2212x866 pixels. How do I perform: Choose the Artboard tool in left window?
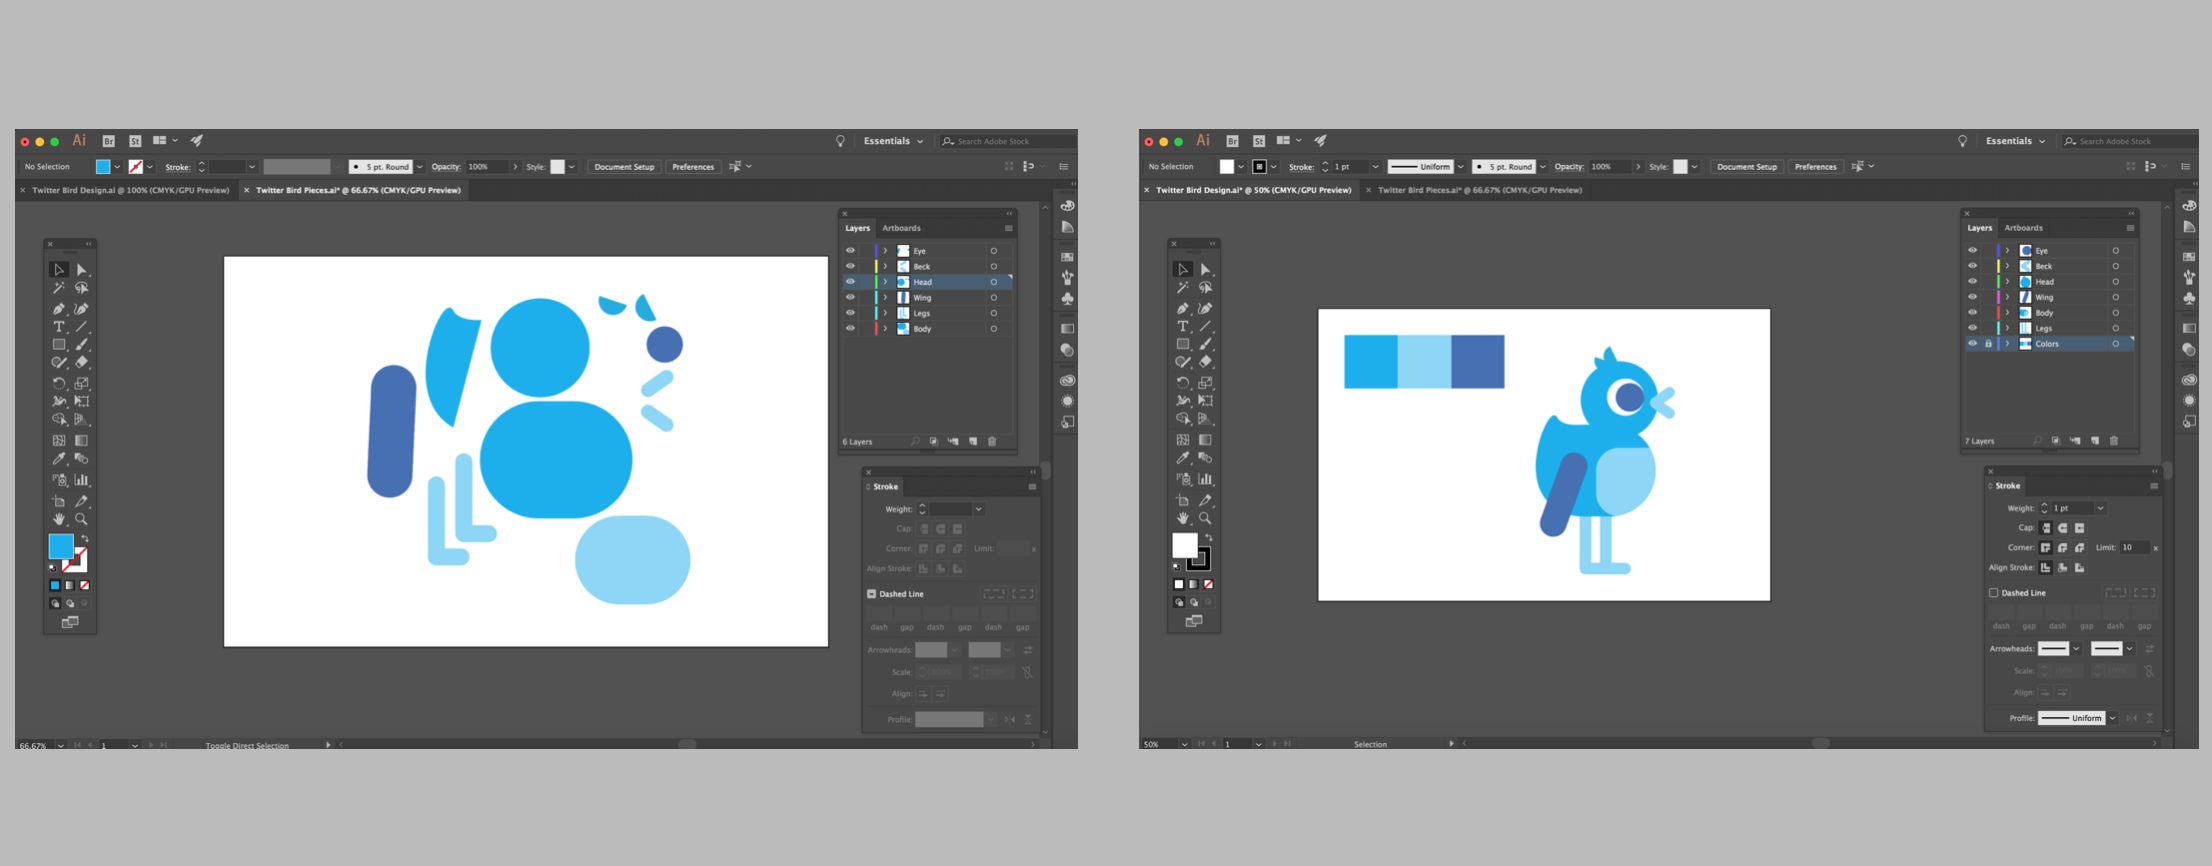click(59, 501)
